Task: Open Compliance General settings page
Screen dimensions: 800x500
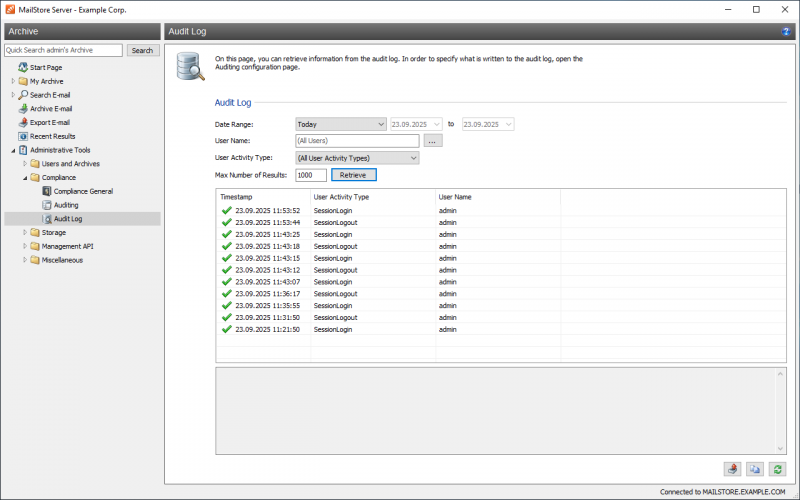Action: click(x=83, y=191)
